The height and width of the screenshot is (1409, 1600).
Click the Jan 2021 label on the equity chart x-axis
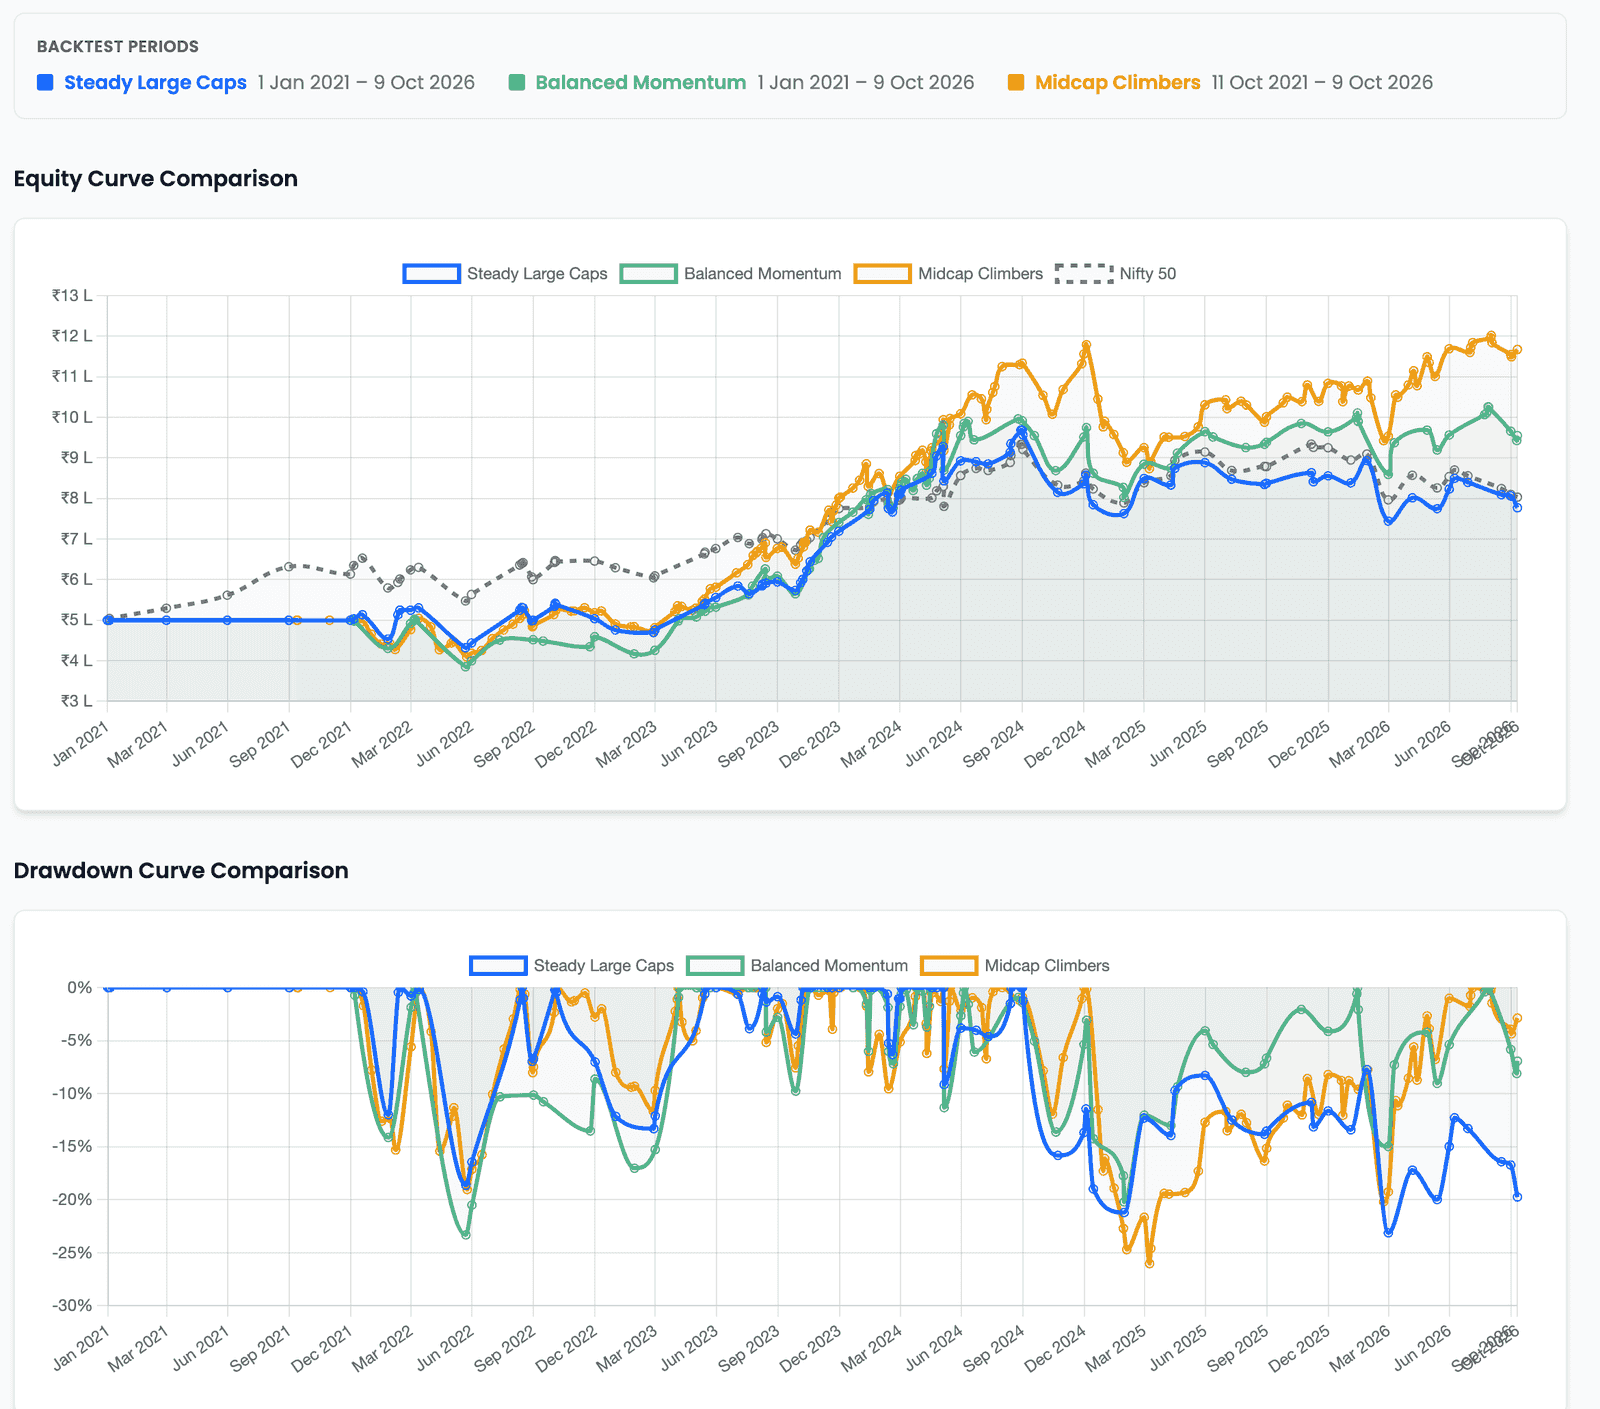click(80, 744)
